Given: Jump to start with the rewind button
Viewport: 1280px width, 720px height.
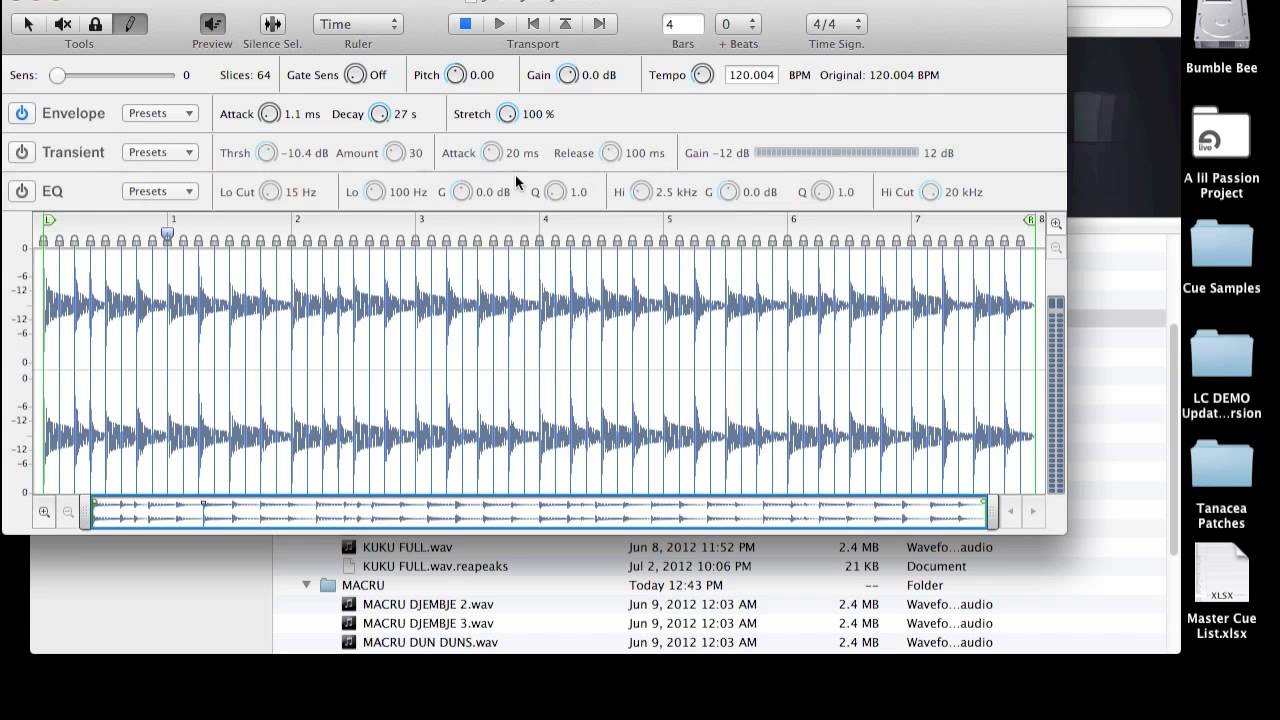Looking at the screenshot, I should point(533,24).
